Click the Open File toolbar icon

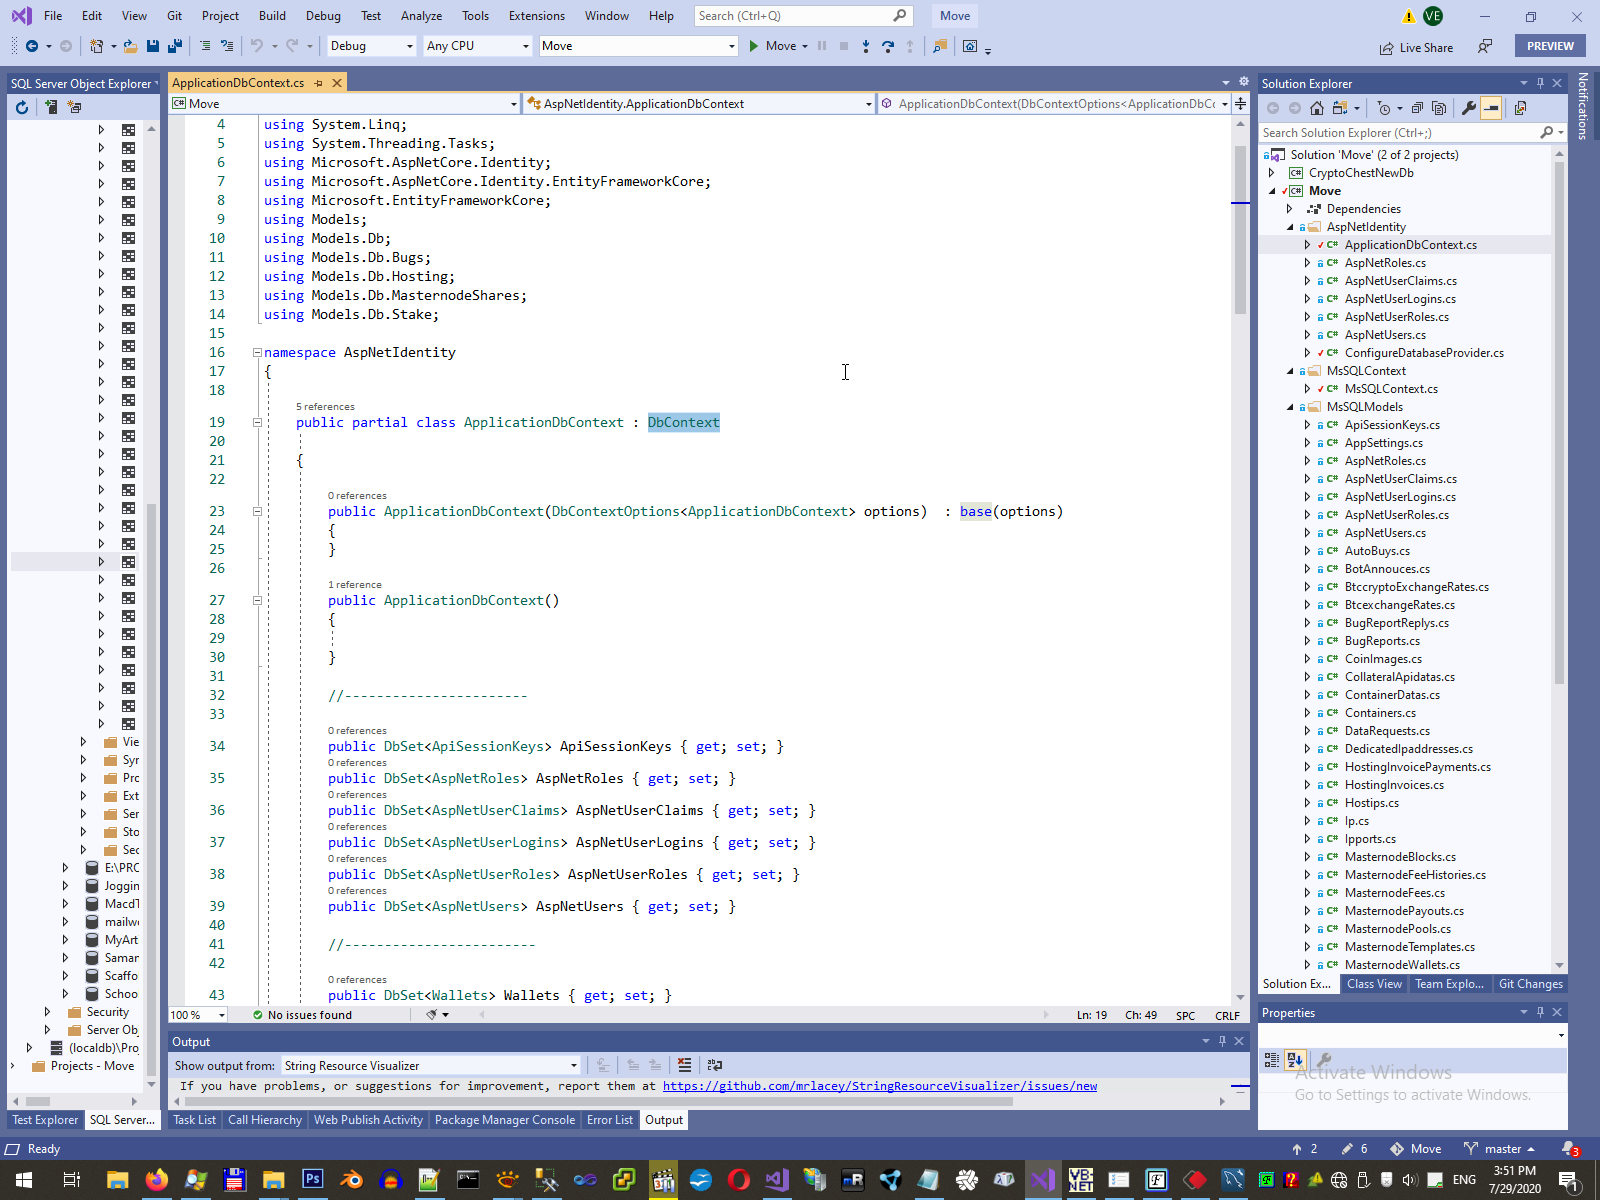(131, 46)
